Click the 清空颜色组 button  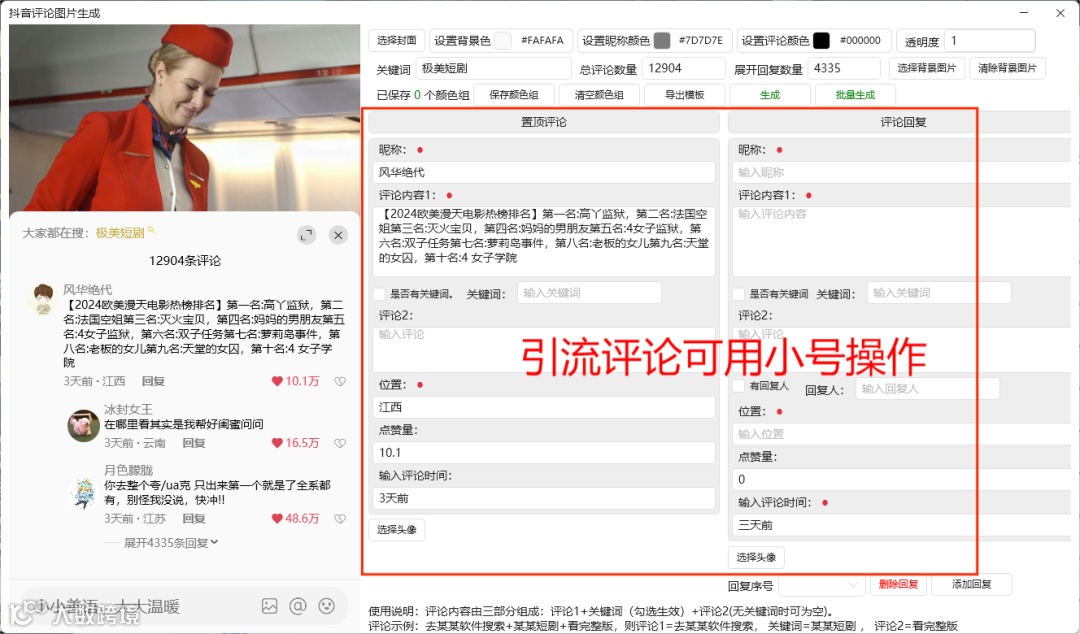point(599,94)
